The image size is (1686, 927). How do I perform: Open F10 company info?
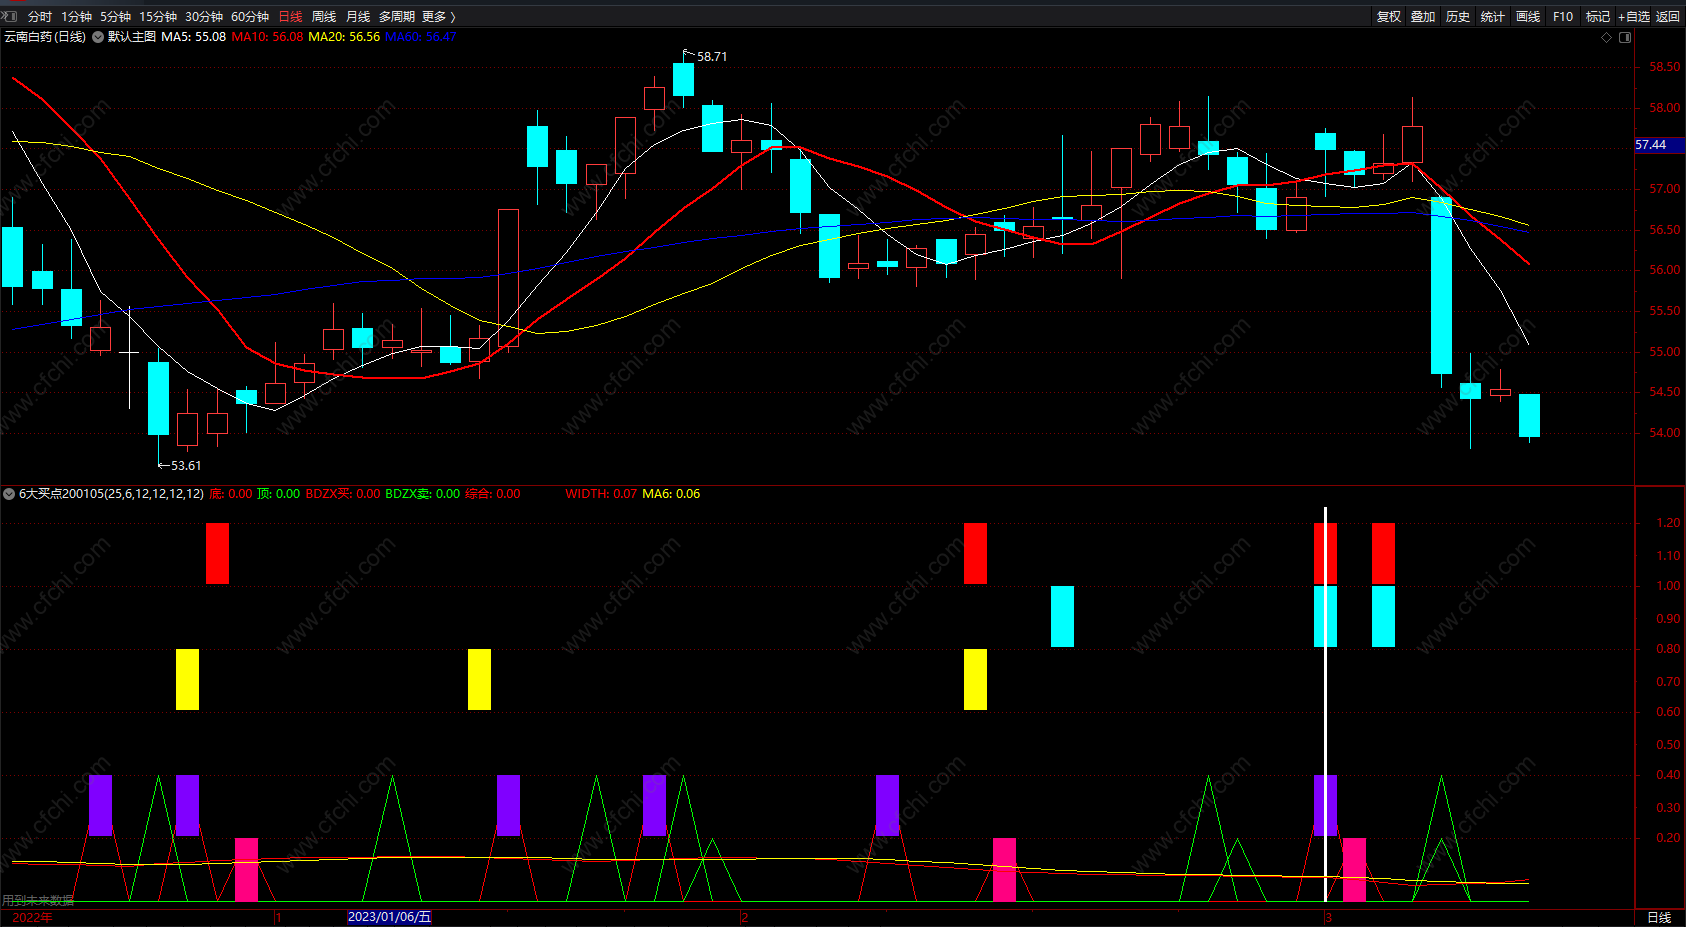[1563, 17]
